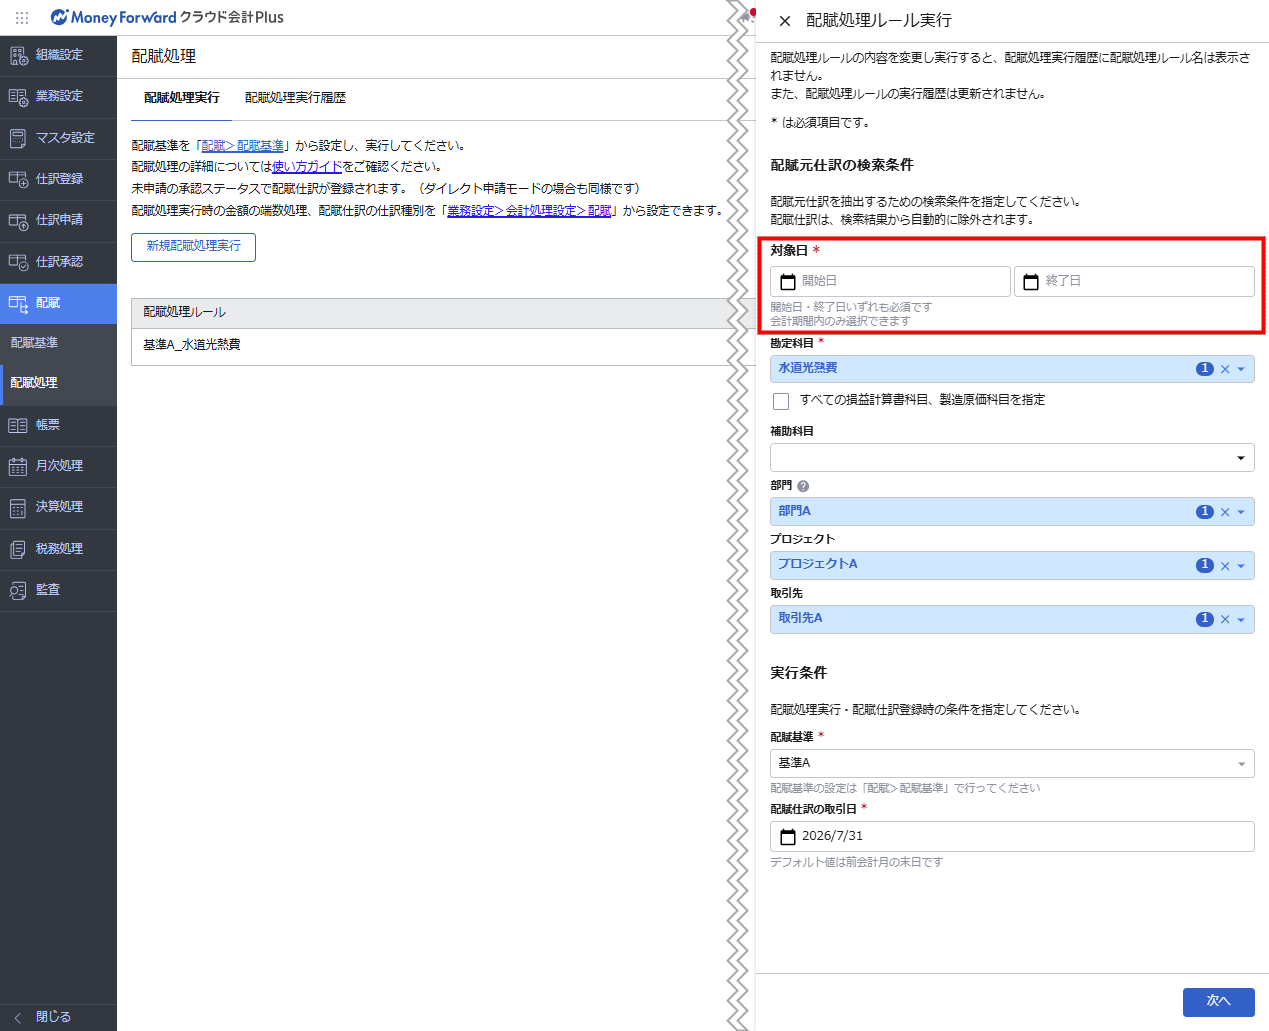
Task: Click the 閉じる label at sidebar bottom
Action: (x=53, y=1017)
